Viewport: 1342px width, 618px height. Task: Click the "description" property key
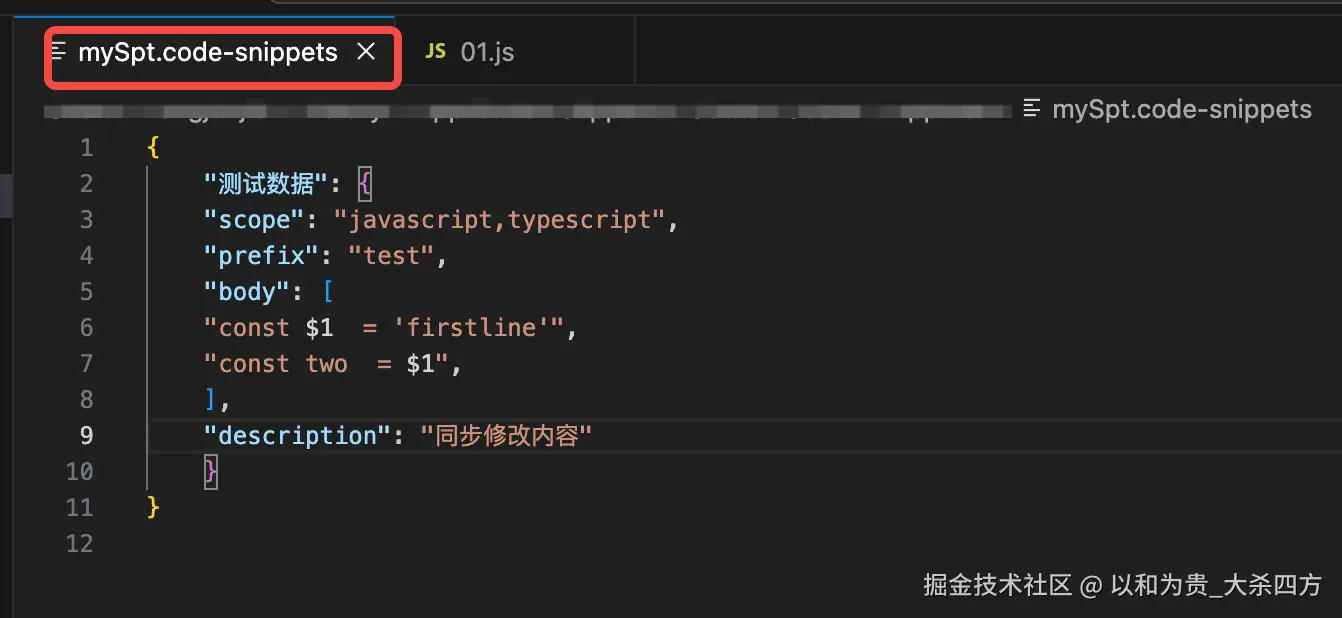coord(297,436)
